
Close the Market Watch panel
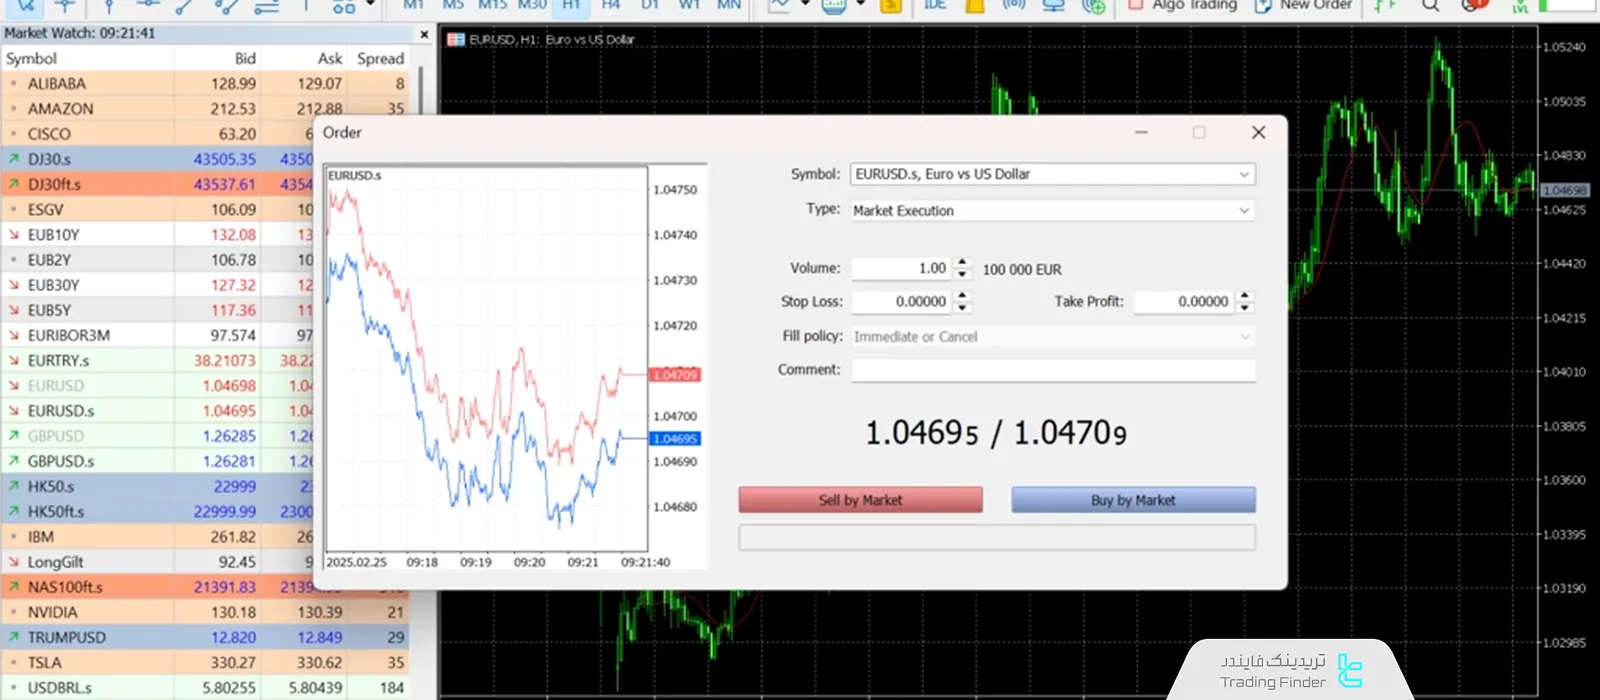(424, 34)
